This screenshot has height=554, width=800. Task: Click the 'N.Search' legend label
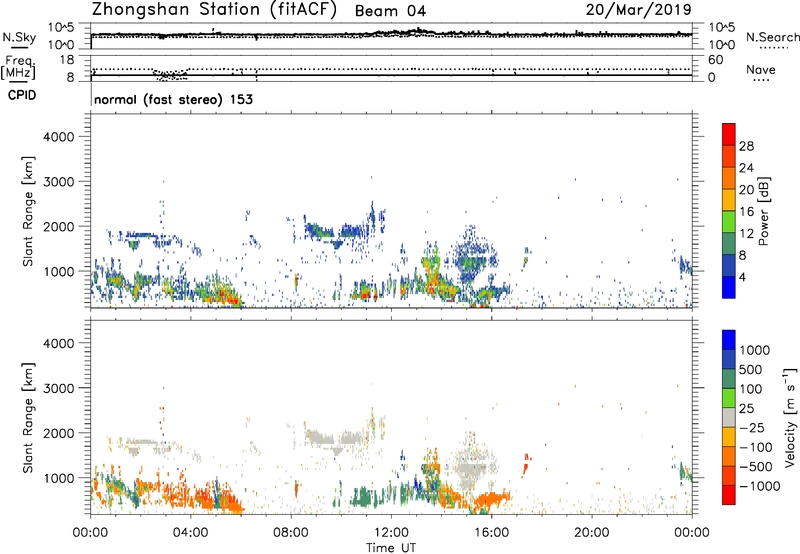pos(772,37)
